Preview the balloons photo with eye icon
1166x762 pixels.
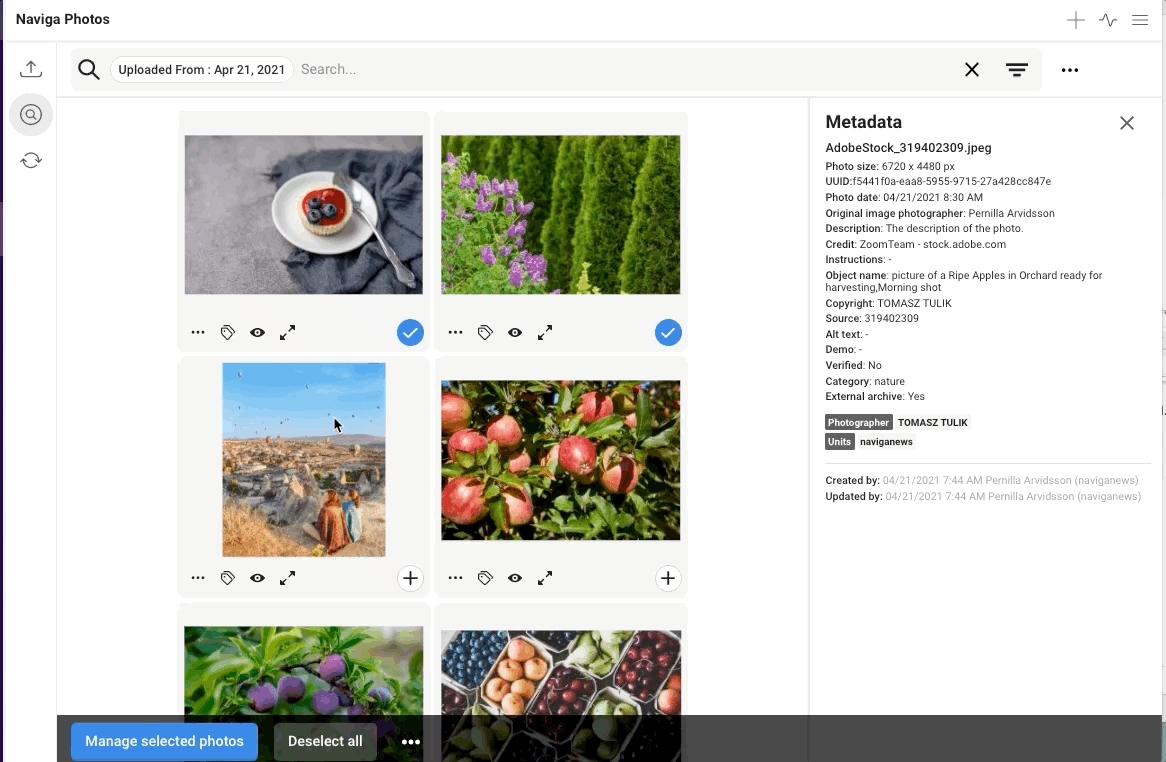tap(257, 578)
